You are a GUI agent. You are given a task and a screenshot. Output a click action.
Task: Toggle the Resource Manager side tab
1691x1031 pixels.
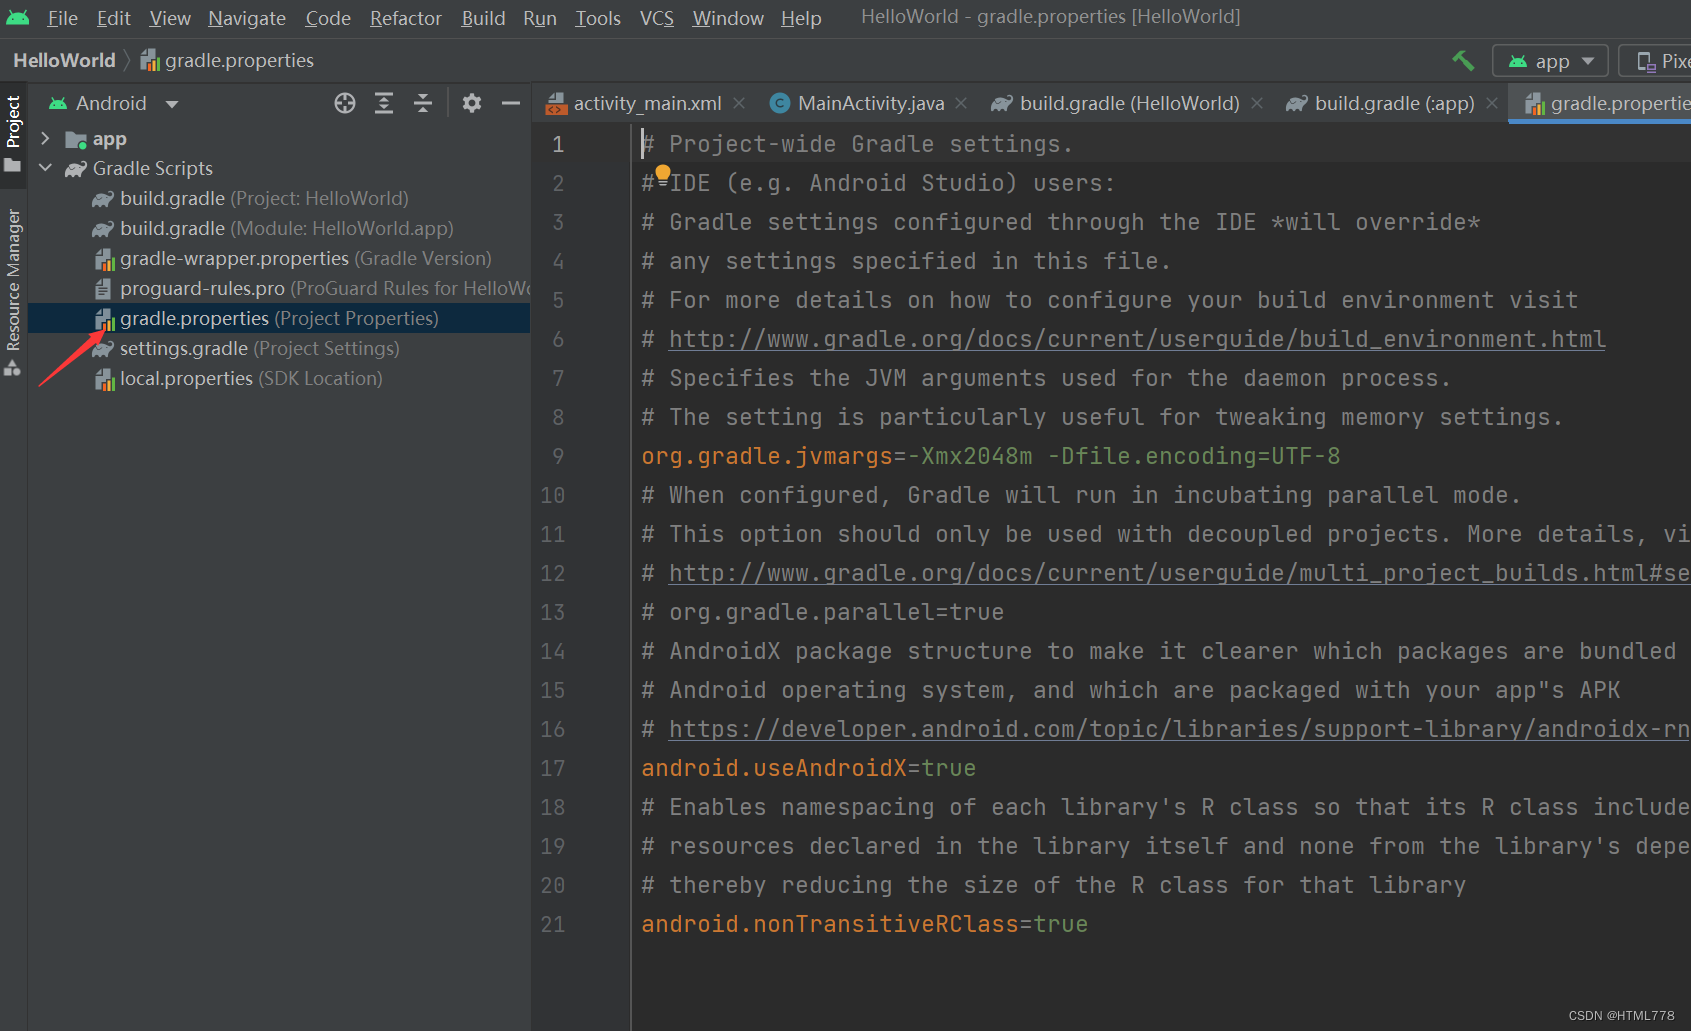coord(13,292)
